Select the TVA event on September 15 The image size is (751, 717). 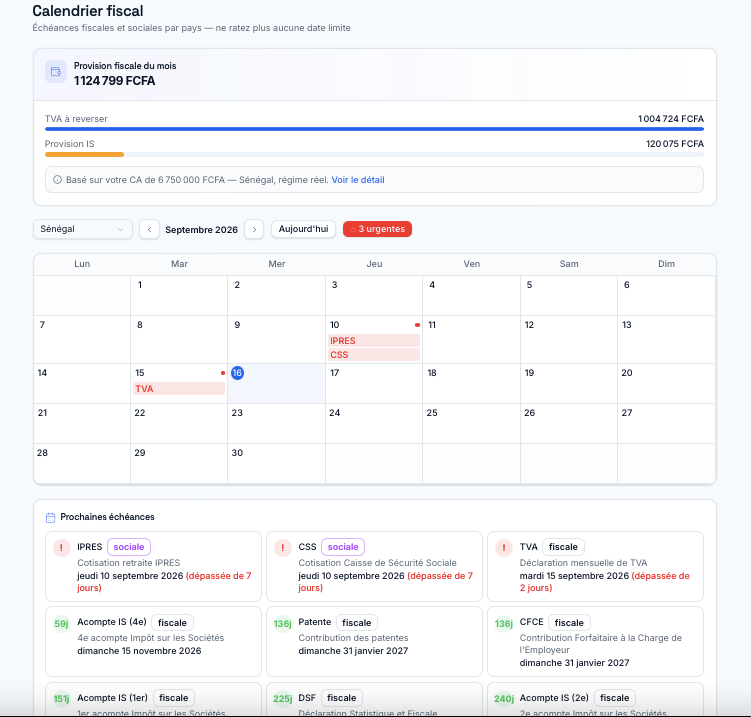(x=179, y=388)
